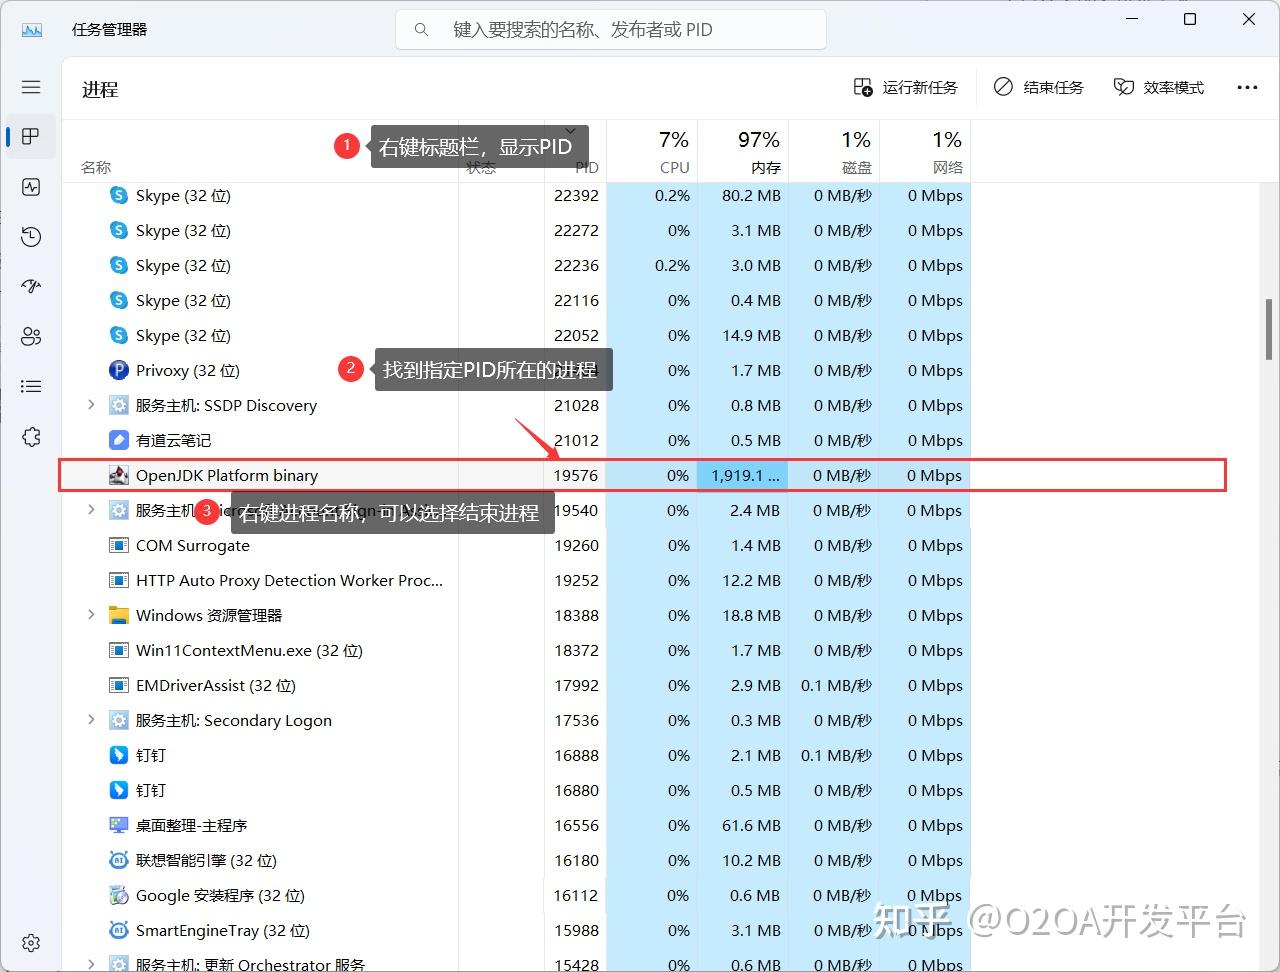Open the Users sidebar icon
The image size is (1280, 972).
(31, 336)
